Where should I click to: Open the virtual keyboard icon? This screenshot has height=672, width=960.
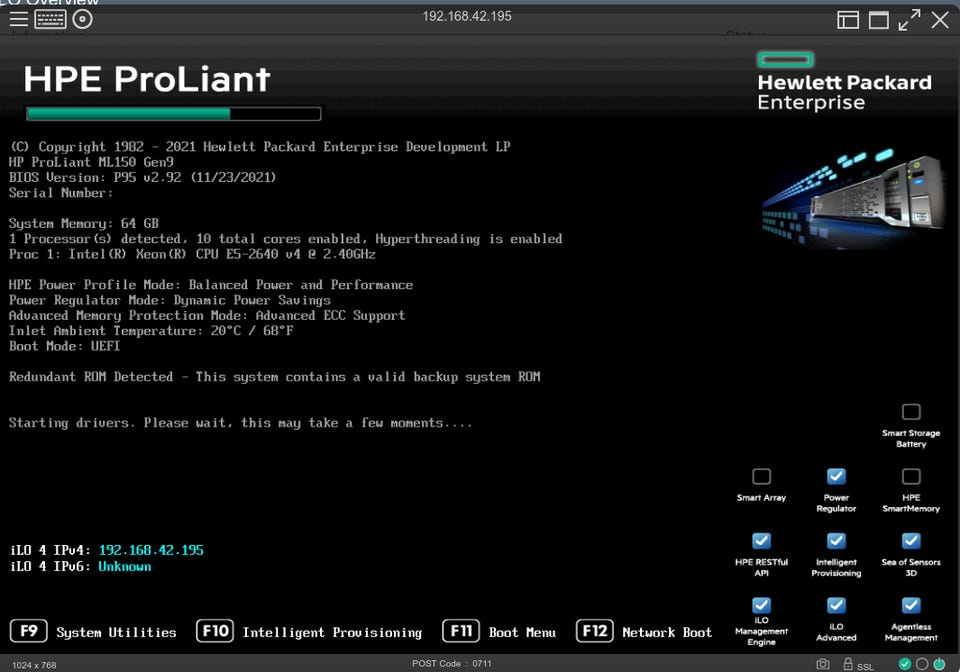tap(50, 20)
